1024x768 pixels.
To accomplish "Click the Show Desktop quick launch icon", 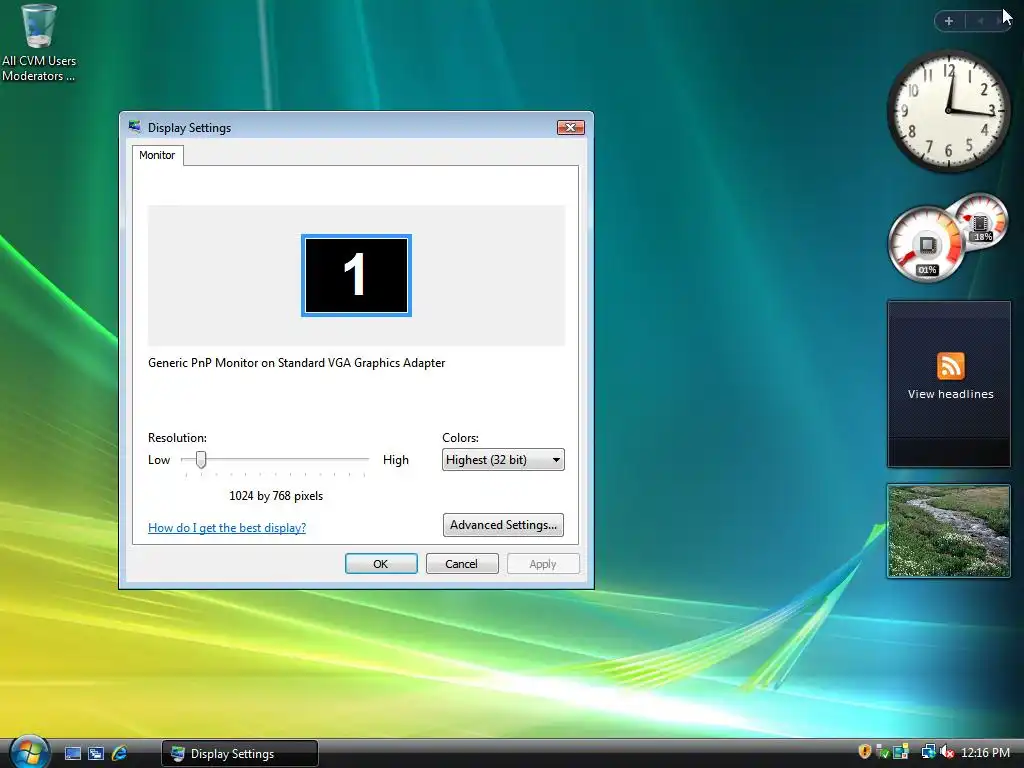I will pos(73,754).
